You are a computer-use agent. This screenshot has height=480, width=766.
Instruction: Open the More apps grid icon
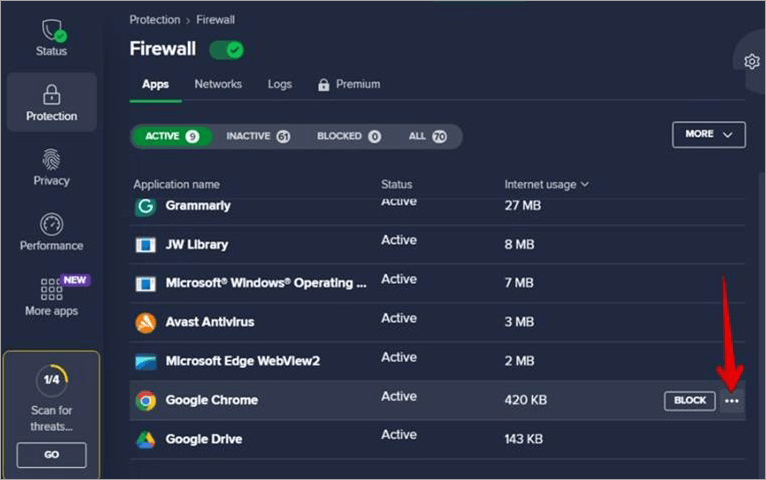(51, 290)
